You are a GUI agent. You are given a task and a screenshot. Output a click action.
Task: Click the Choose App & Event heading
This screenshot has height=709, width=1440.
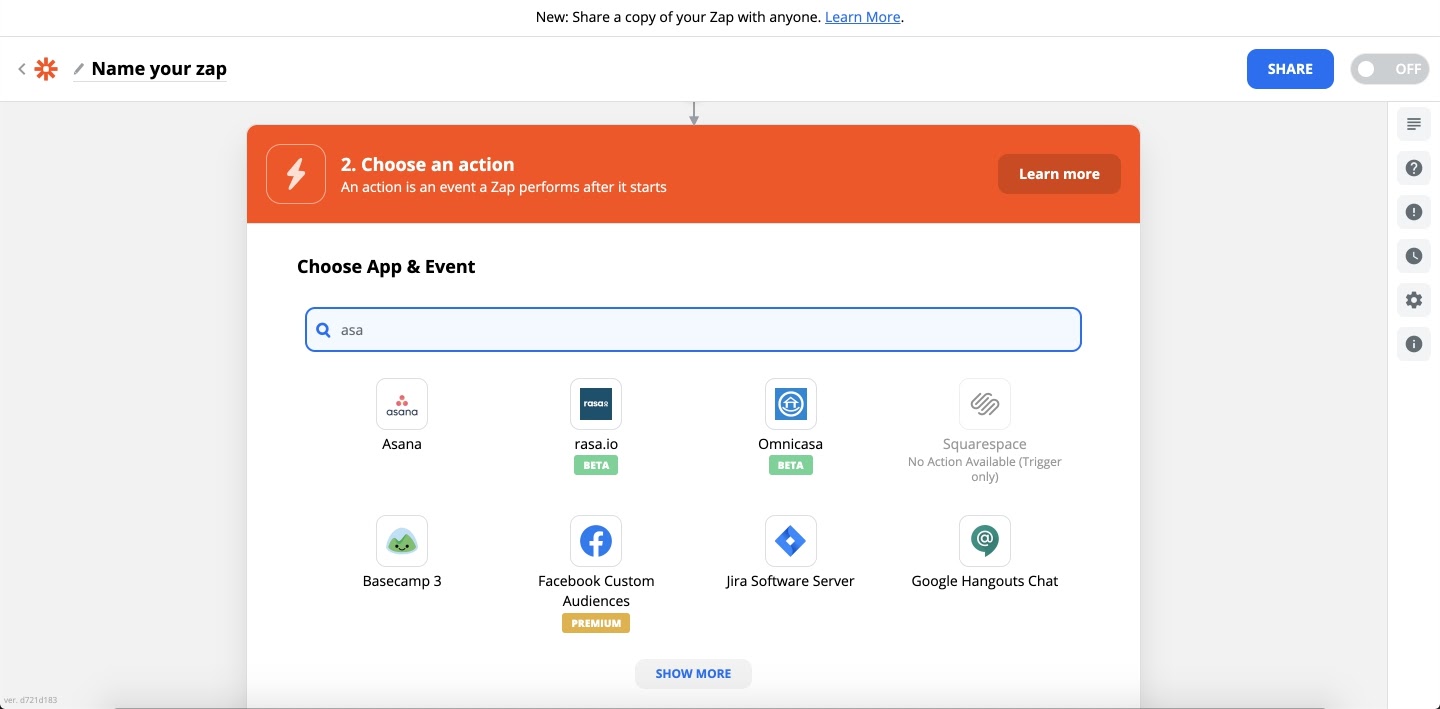tap(386, 267)
